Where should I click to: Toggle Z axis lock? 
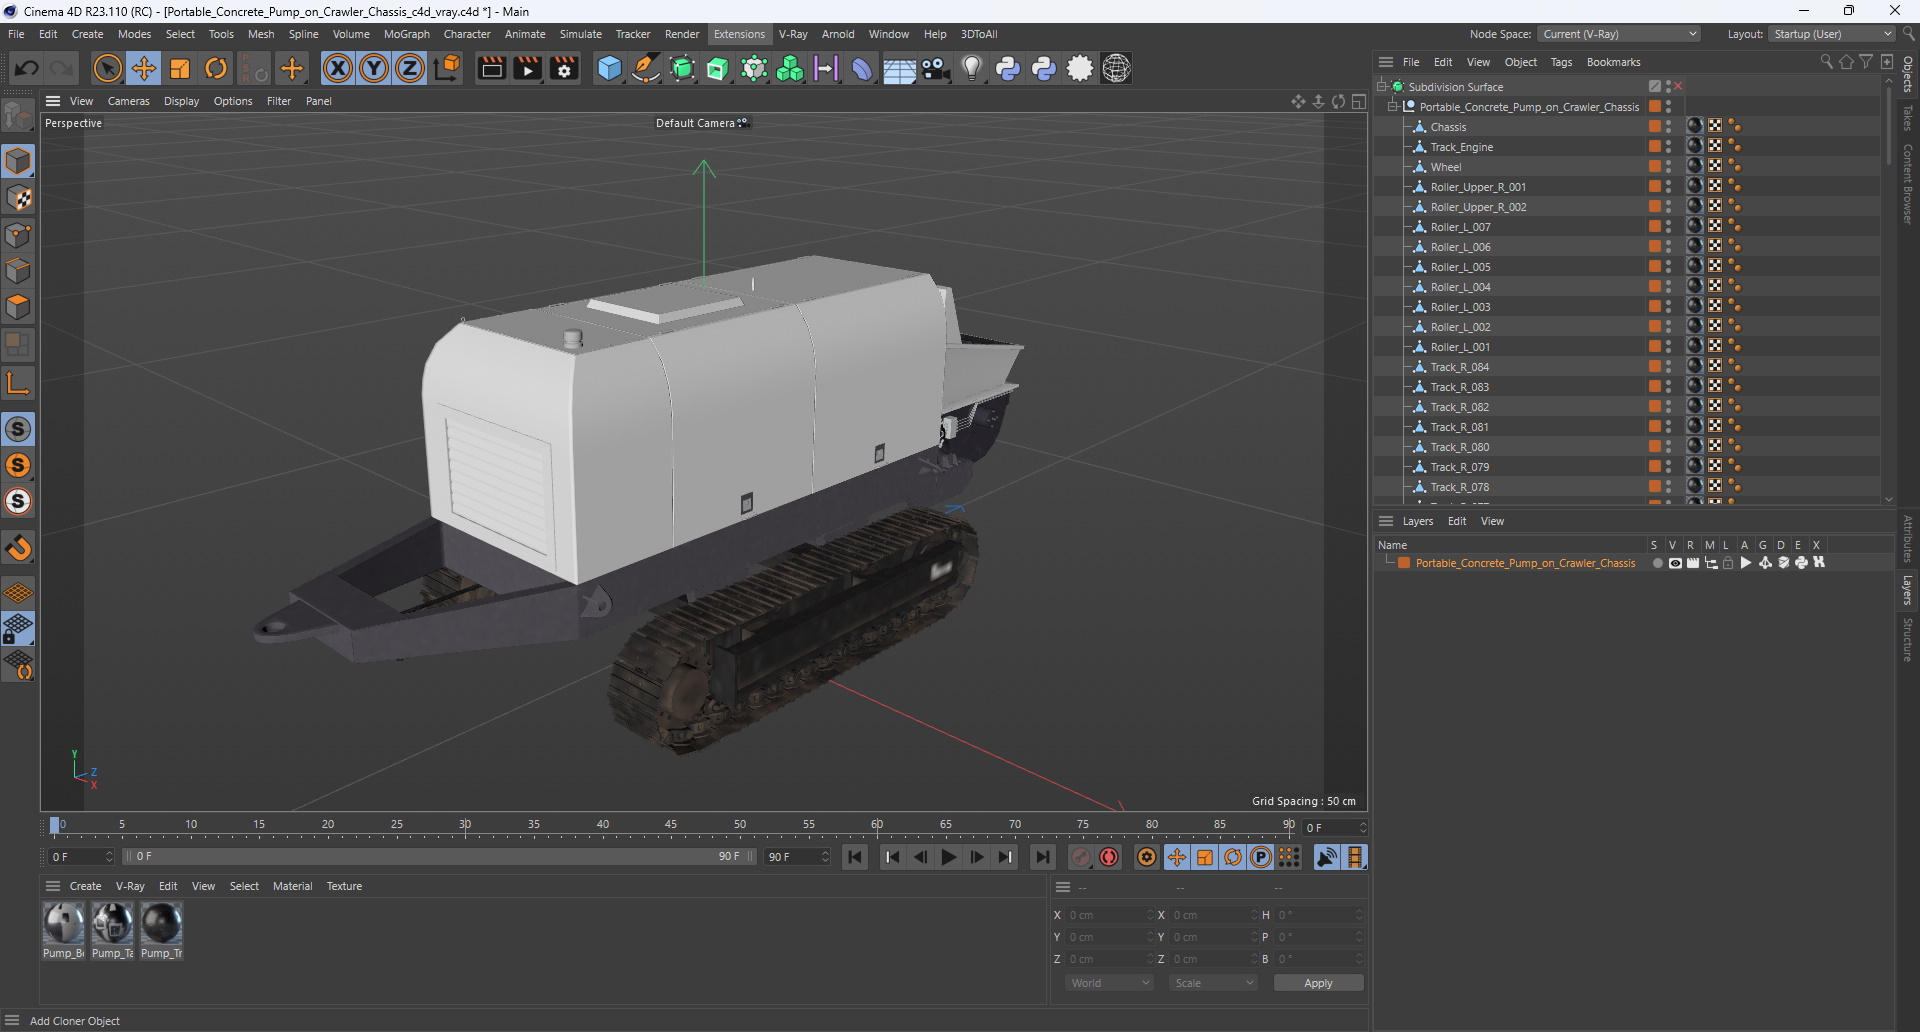pyautogui.click(x=410, y=68)
